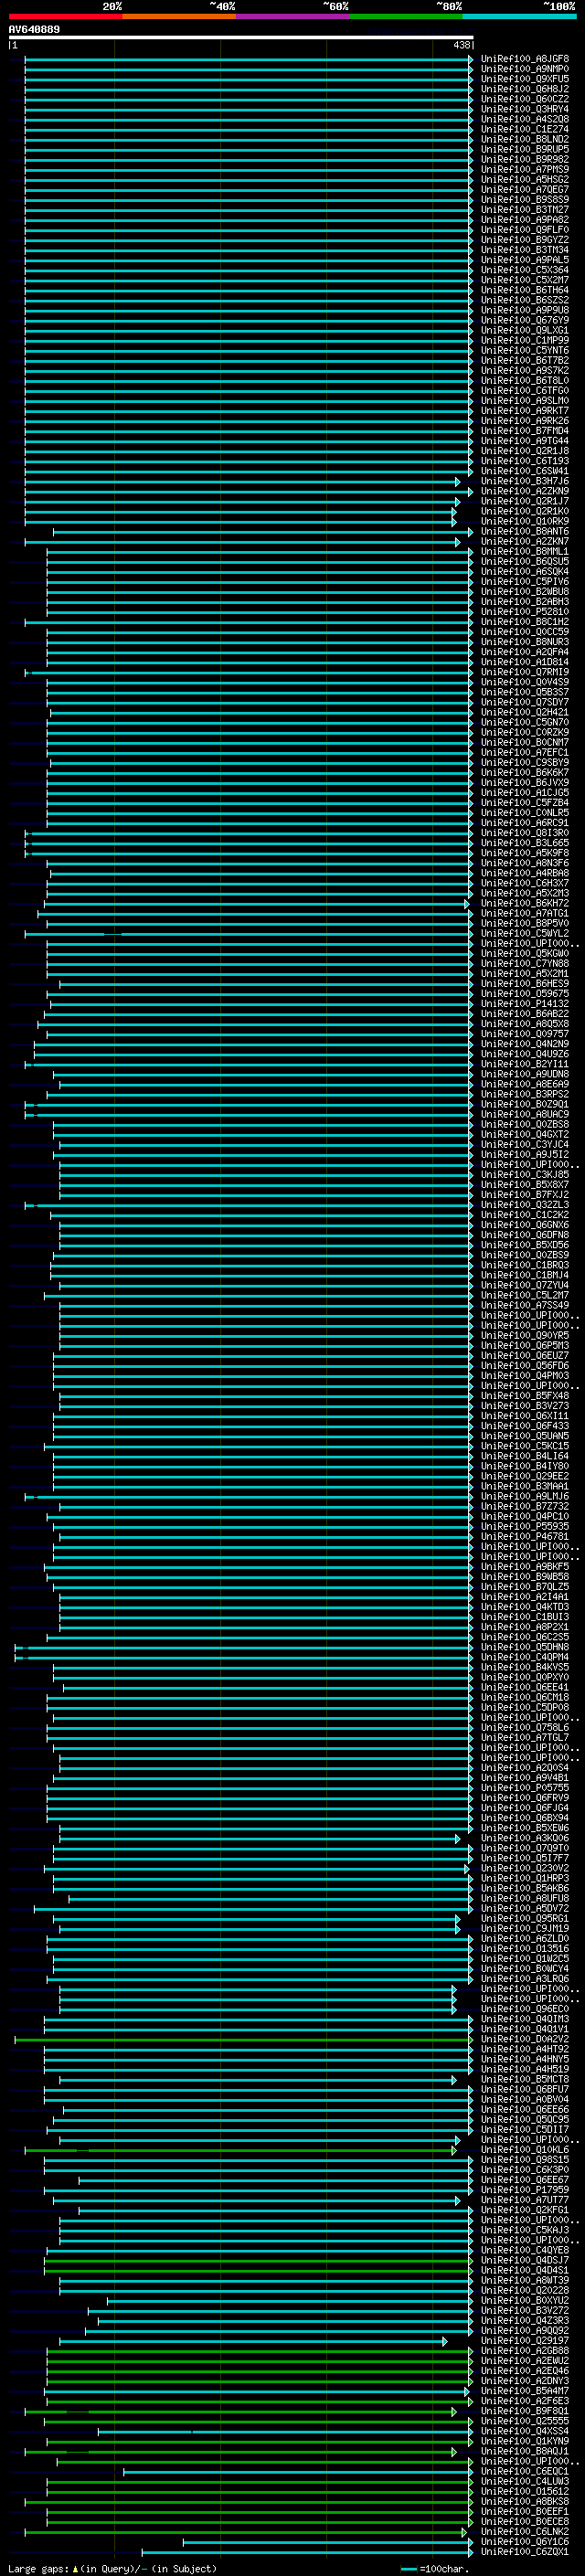Select hit label UniRef100_B3RPS2
This screenshot has width=585, height=2576.
(x=525, y=1094)
